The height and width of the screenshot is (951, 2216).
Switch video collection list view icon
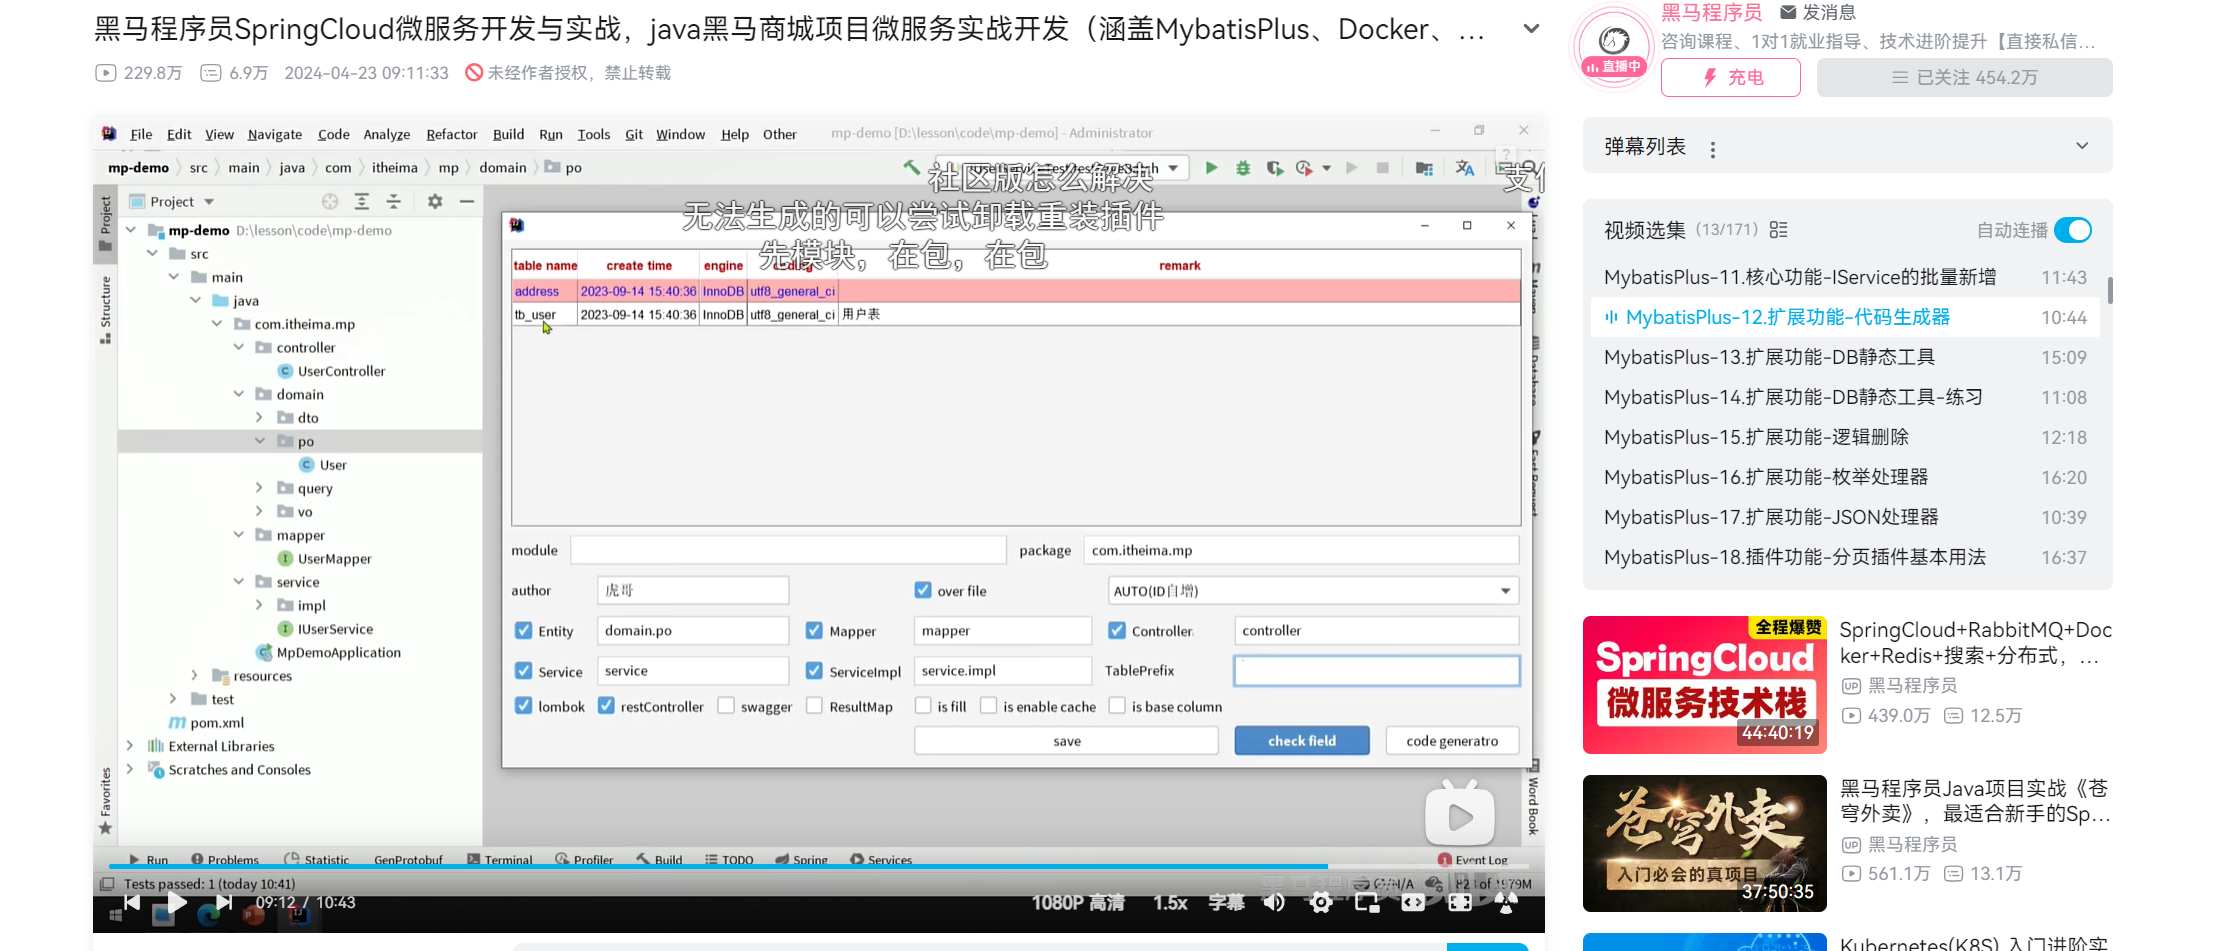click(x=1778, y=230)
